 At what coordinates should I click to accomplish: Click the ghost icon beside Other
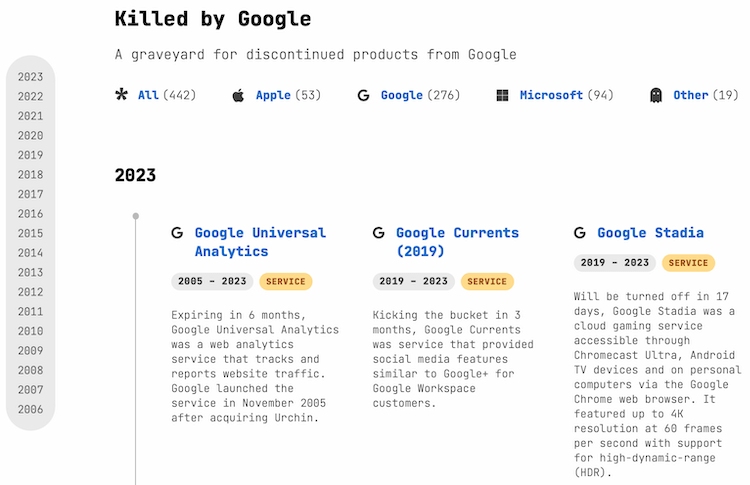(x=656, y=95)
